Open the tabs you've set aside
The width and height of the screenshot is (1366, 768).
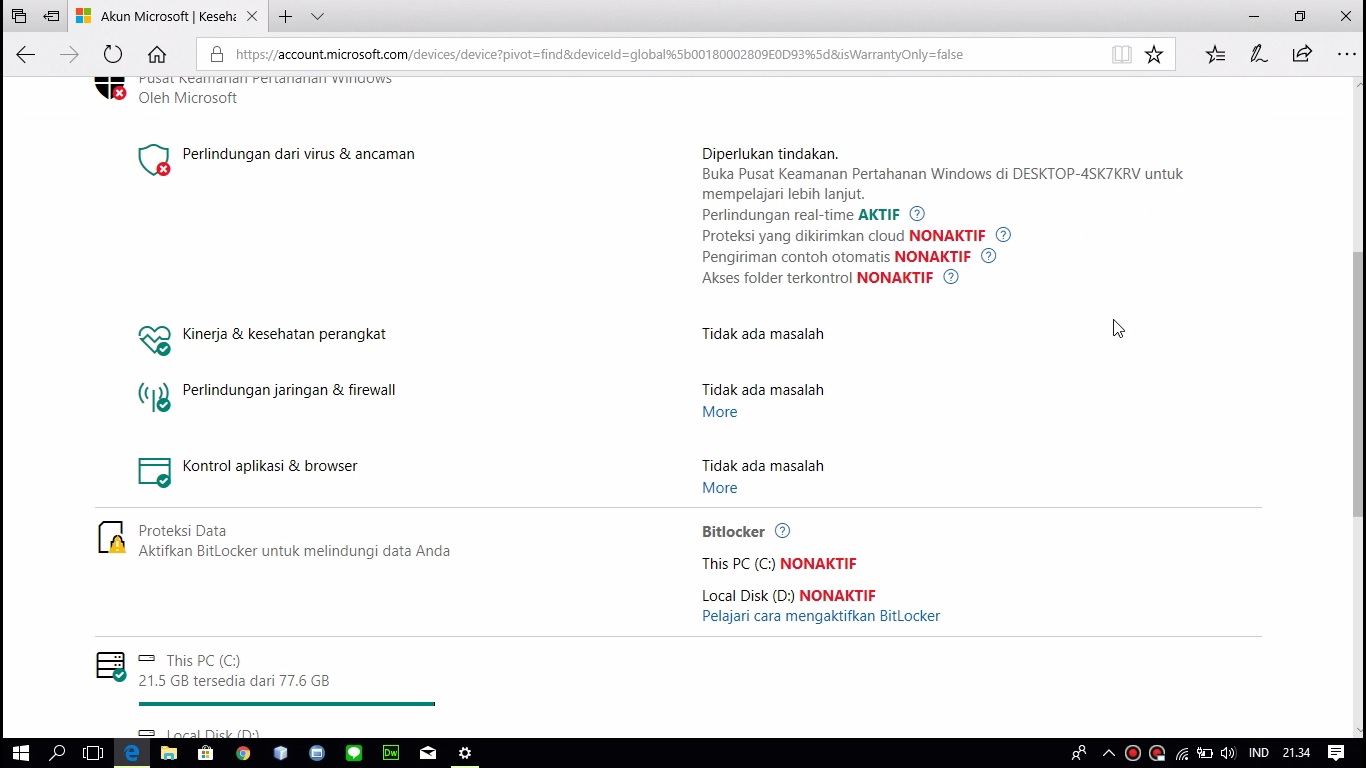[19, 16]
